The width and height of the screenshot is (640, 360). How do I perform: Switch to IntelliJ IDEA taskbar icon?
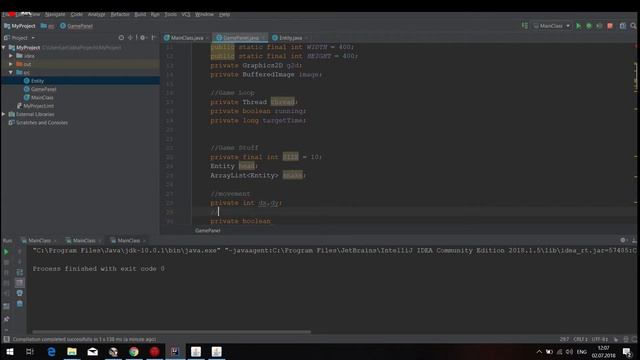coord(175,351)
